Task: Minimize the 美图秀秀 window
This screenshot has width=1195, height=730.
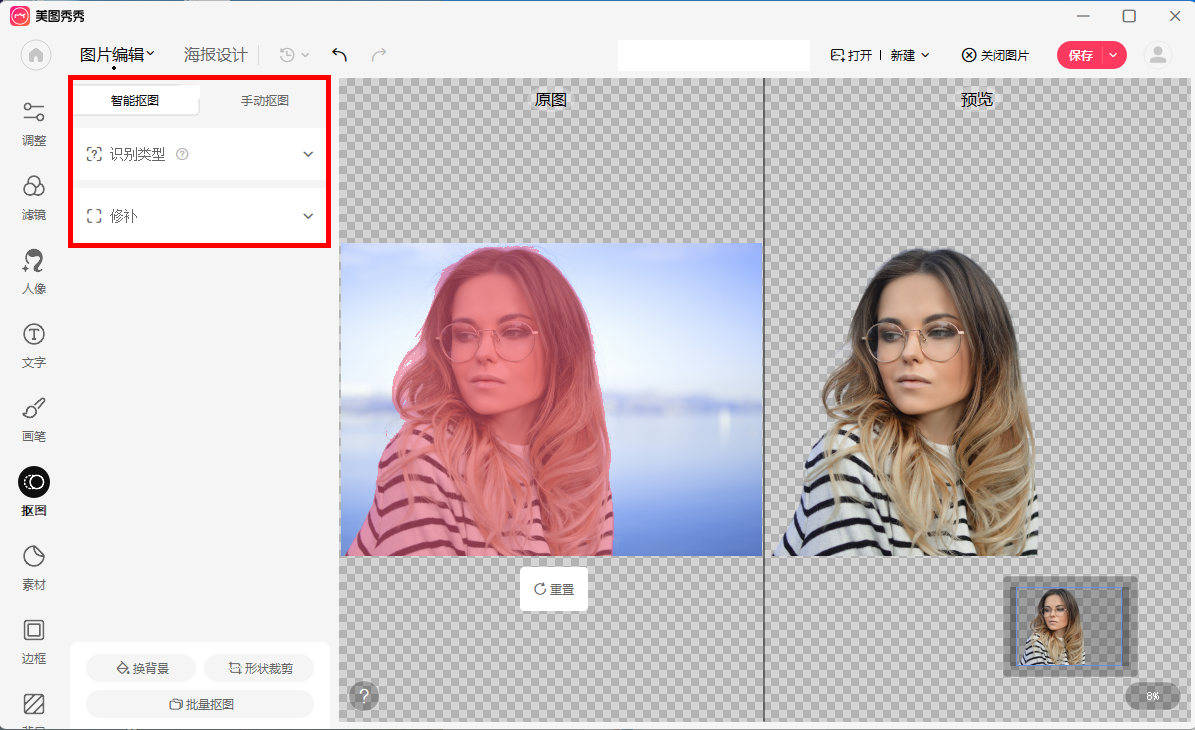Action: [x=1083, y=15]
